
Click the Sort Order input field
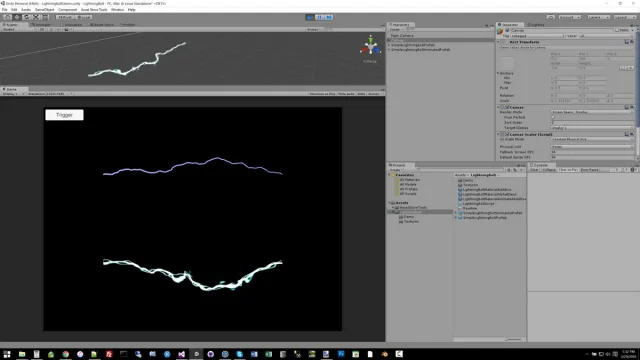point(592,122)
